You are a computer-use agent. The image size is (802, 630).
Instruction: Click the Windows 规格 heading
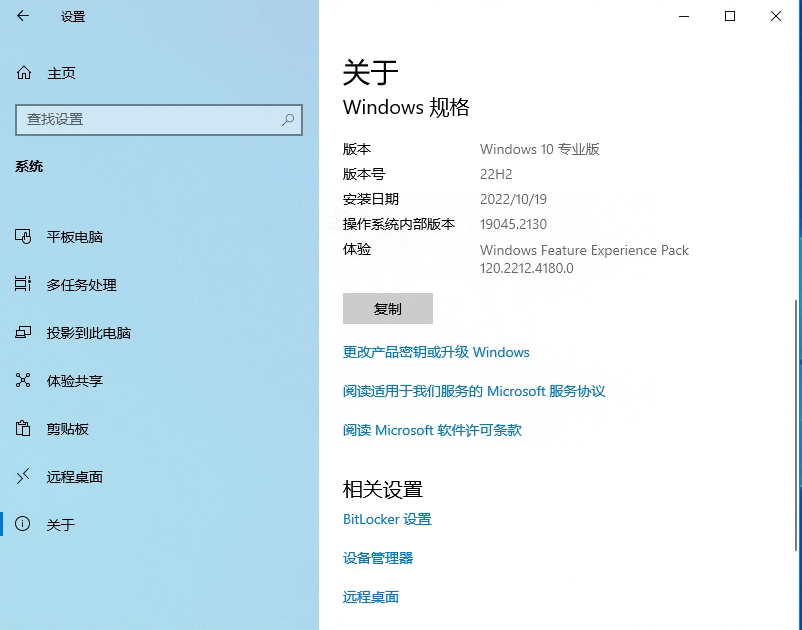[x=406, y=107]
